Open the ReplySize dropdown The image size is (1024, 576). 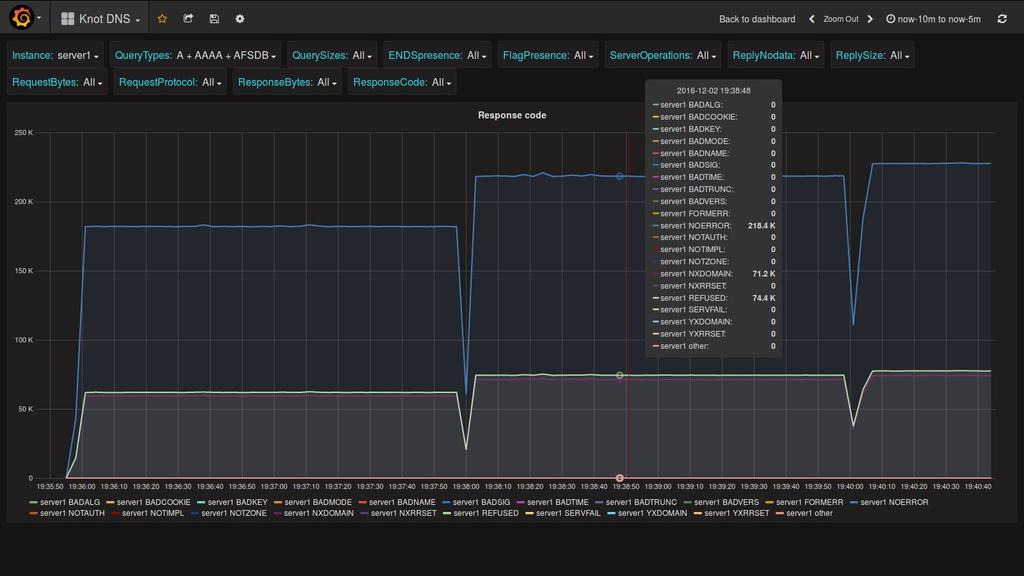click(x=899, y=56)
